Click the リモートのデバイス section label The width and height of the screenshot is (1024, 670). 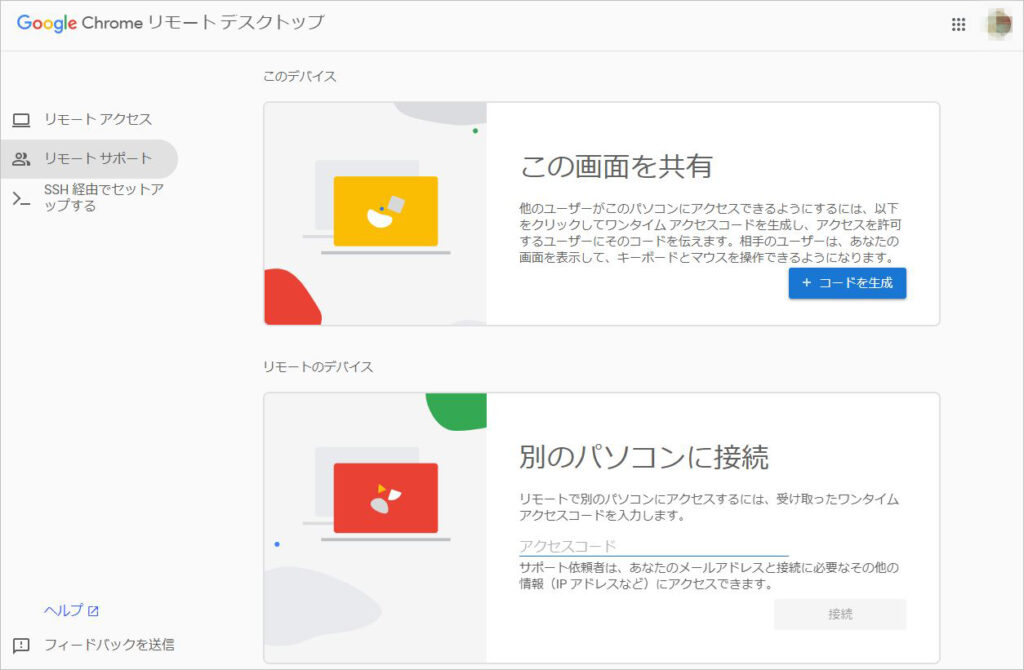coord(318,367)
